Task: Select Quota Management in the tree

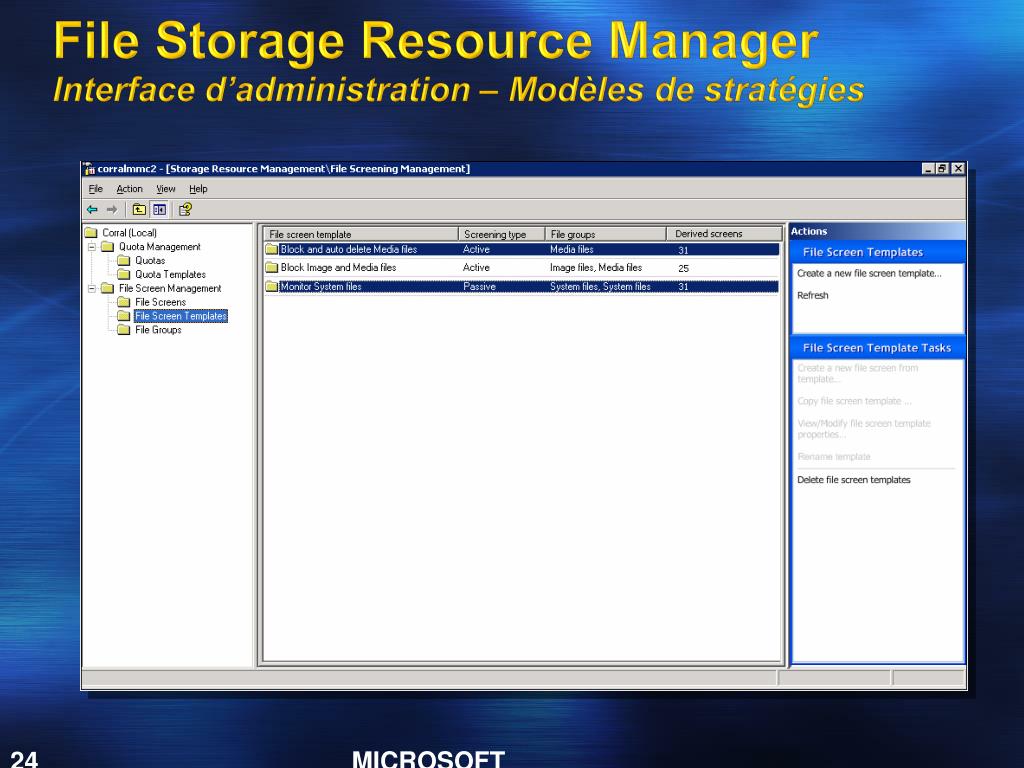Action: 159,247
